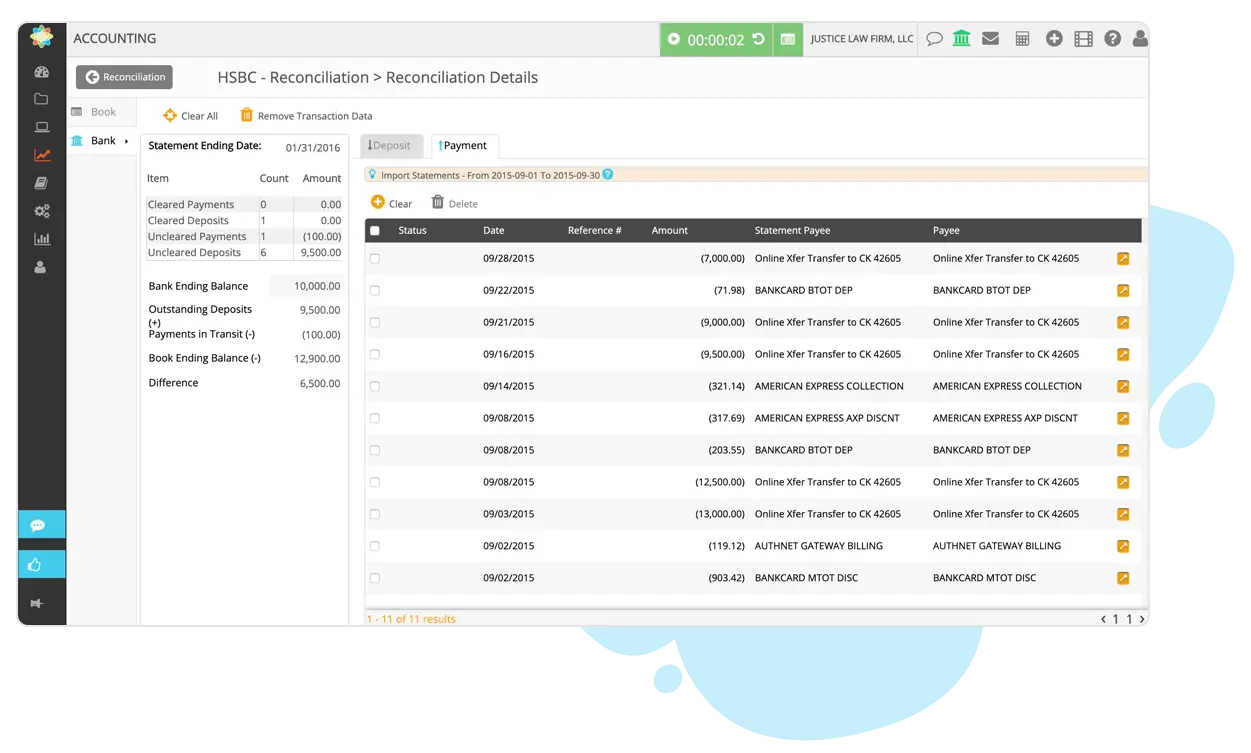Open the calculator icon in top bar

(x=1022, y=39)
